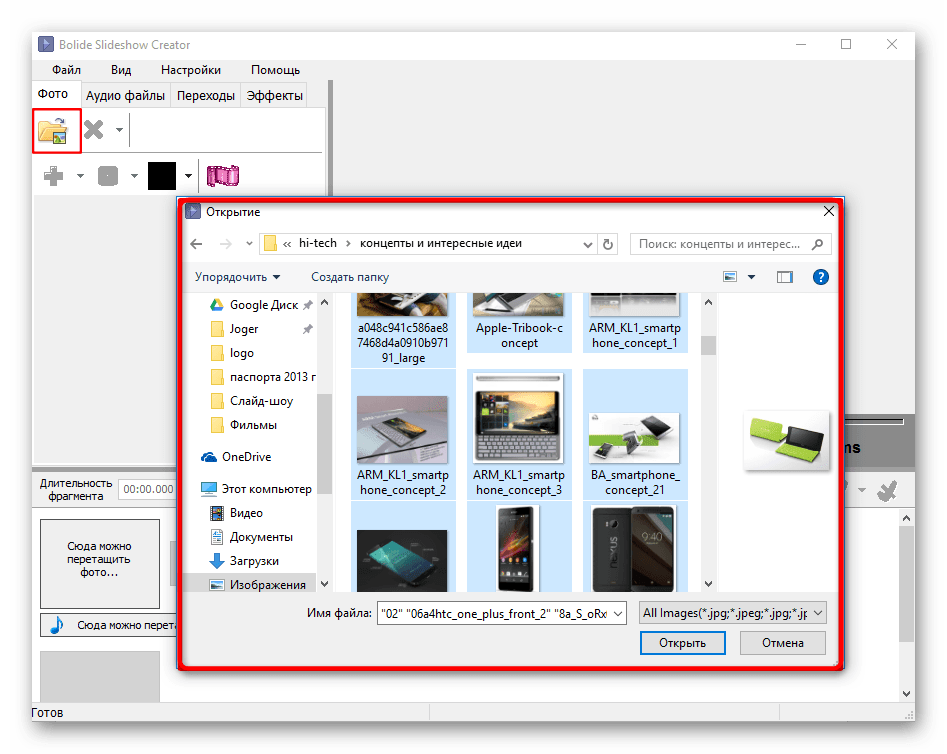Click the delete photo X icon
Viewport: 947px width, 754px height.
pos(94,130)
